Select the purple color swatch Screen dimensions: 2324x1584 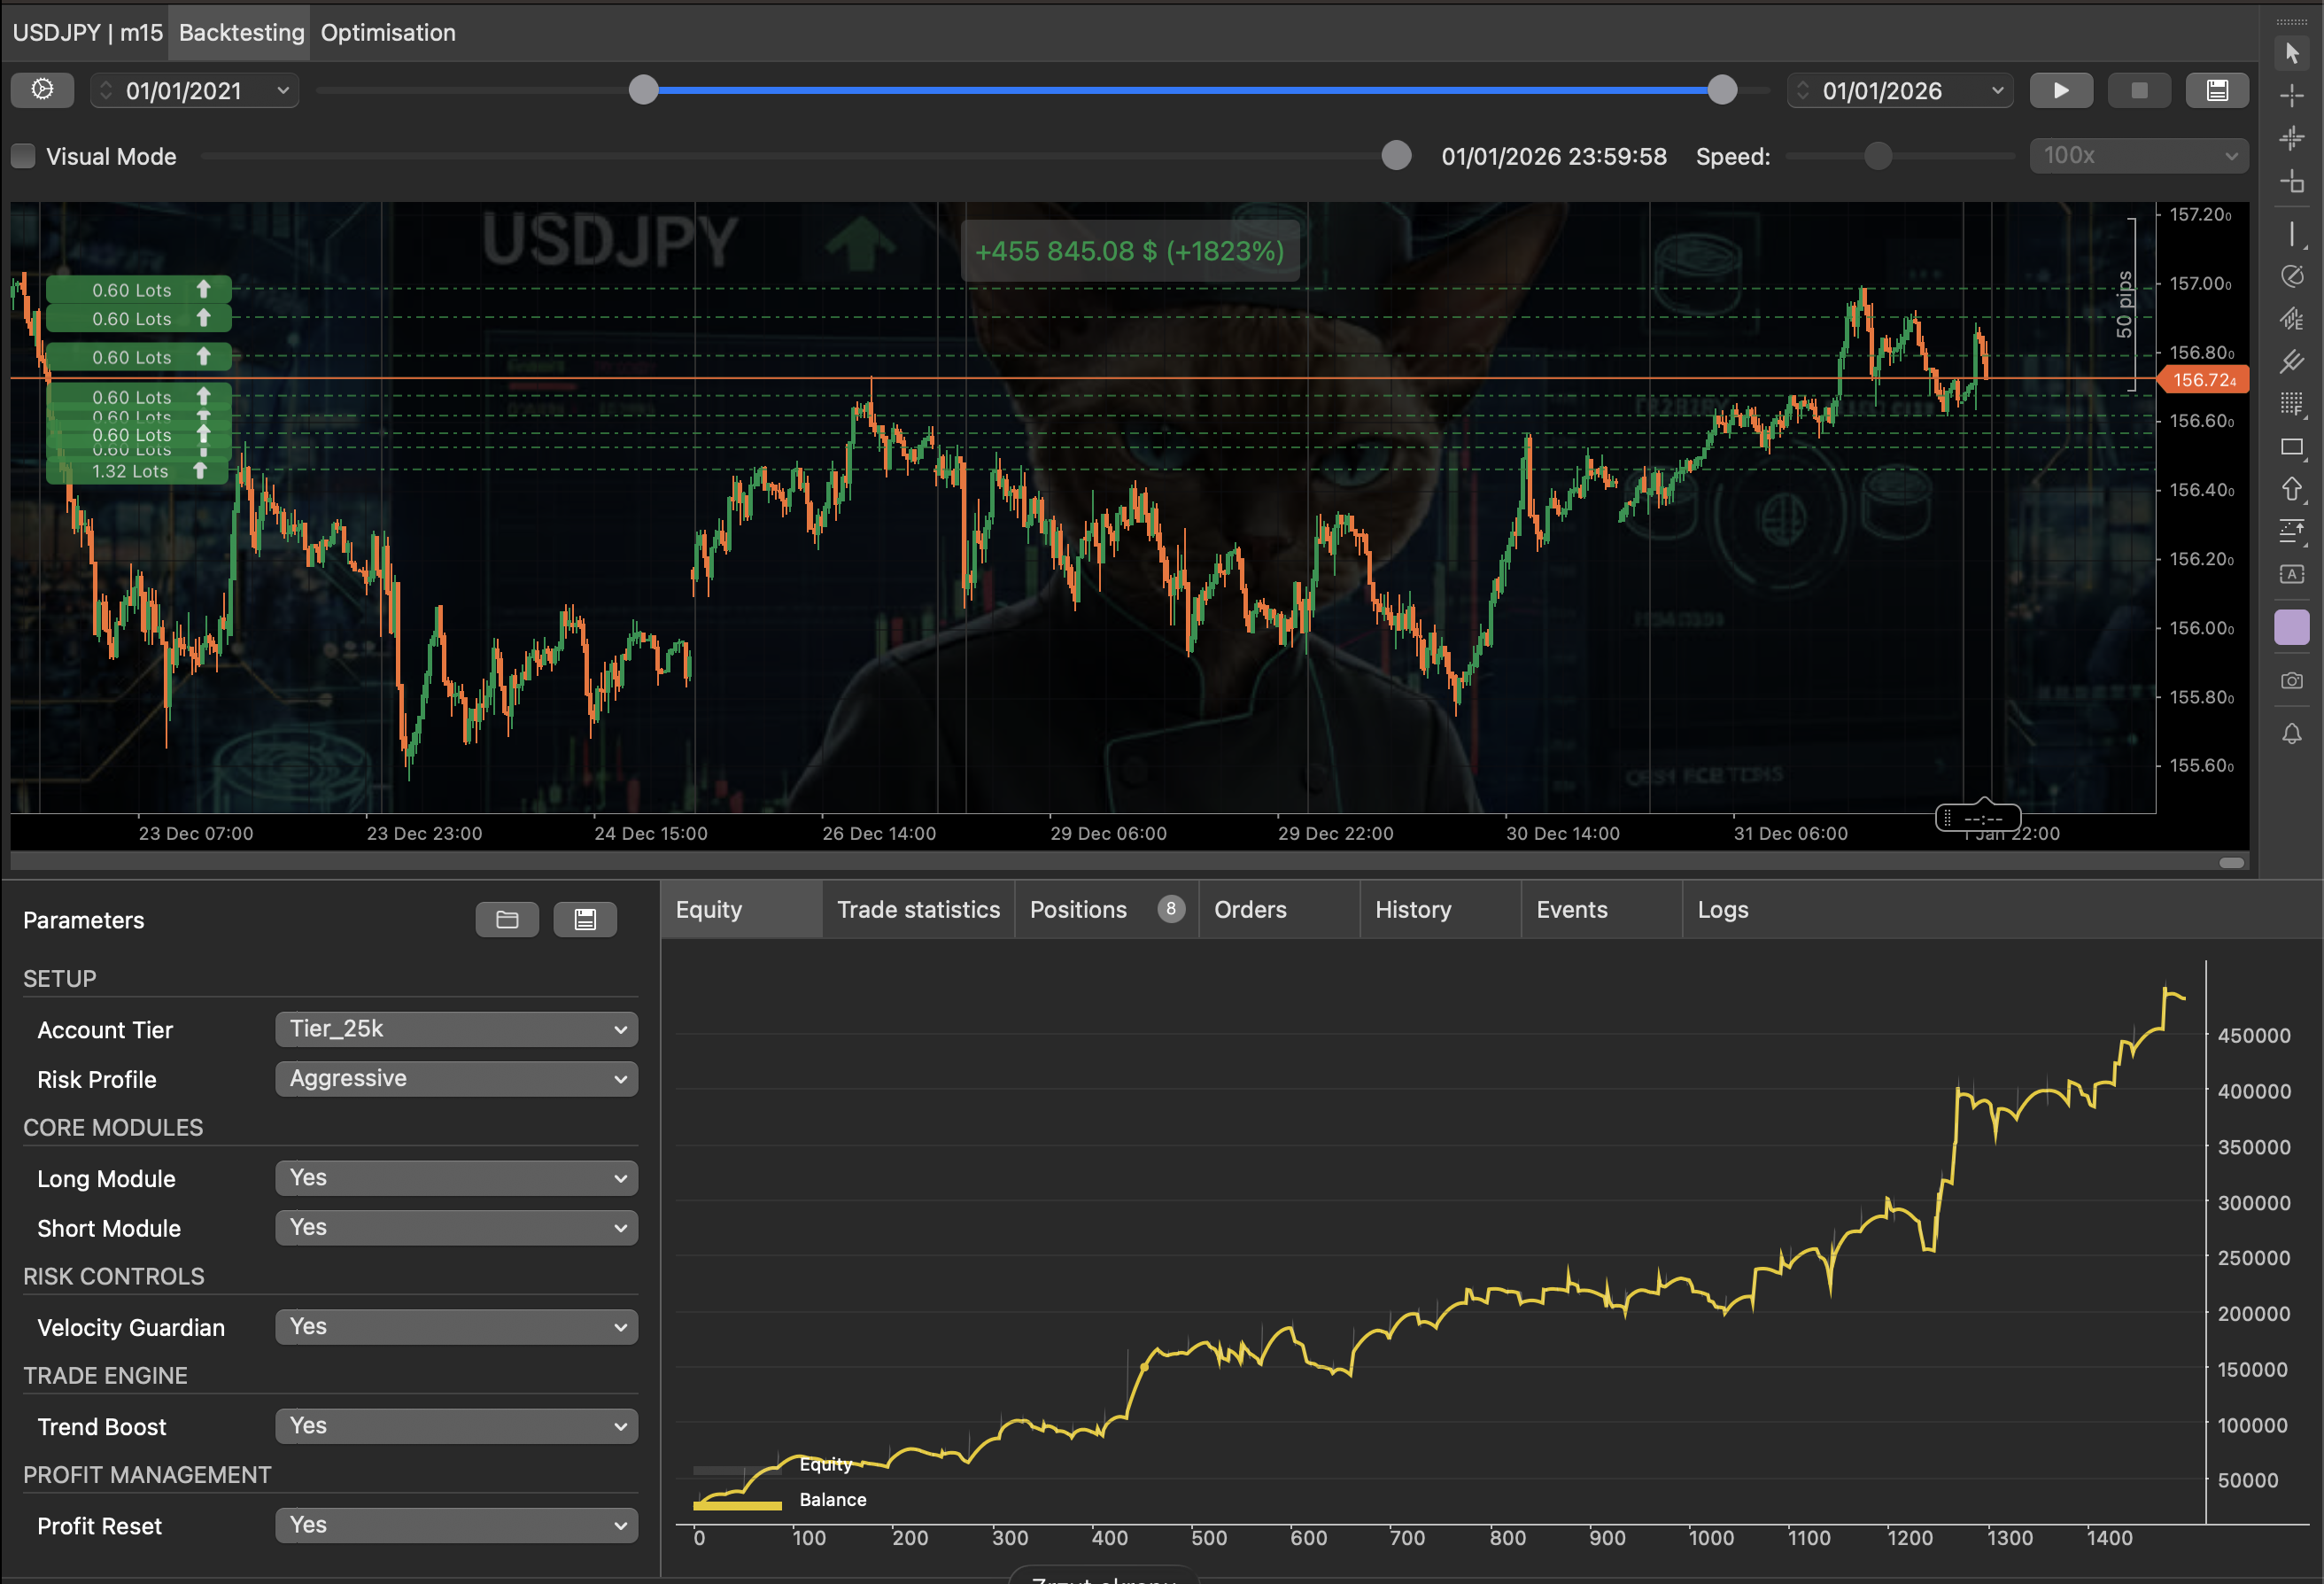(2292, 627)
